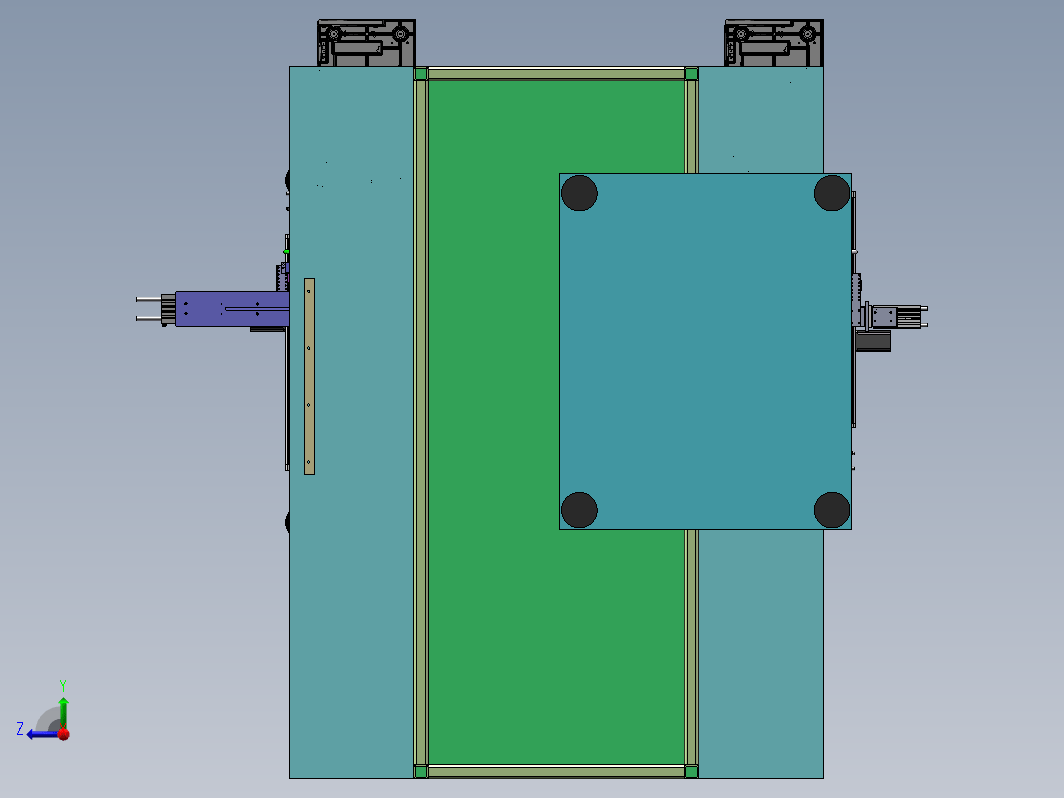The height and width of the screenshot is (798, 1064).
Task: Select the lower right light-teal side panel
Action: (x=761, y=653)
